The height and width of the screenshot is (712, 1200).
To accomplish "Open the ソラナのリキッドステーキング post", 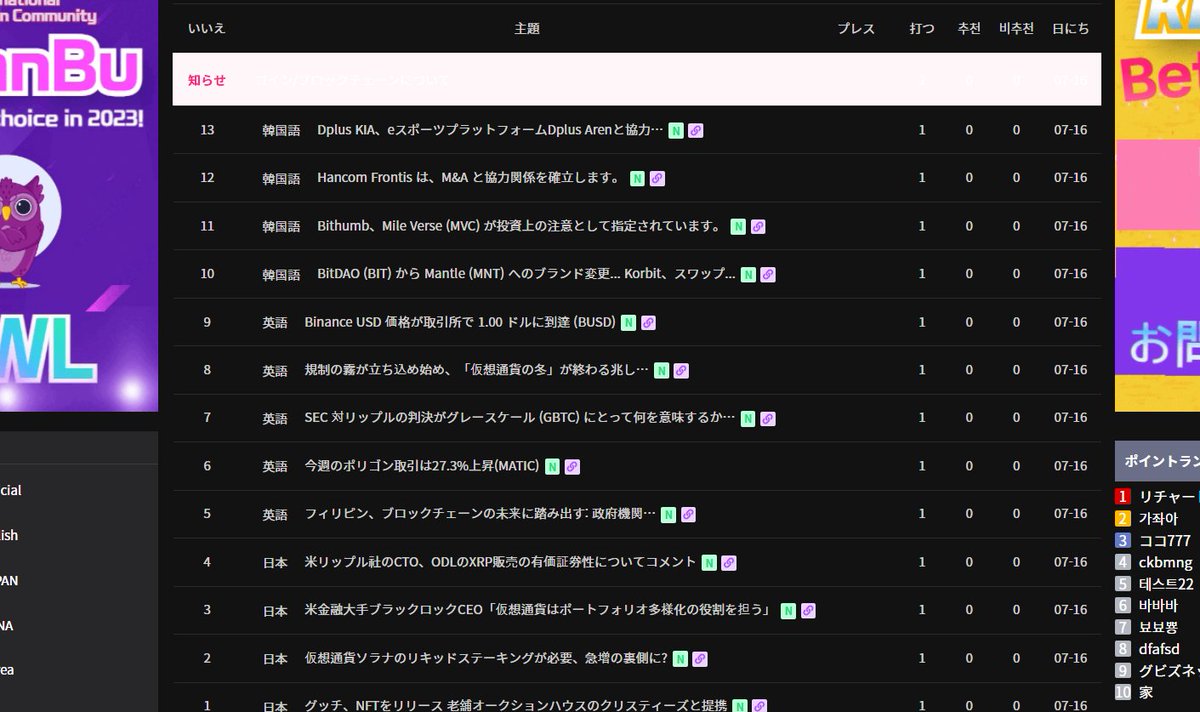I will click(486, 658).
